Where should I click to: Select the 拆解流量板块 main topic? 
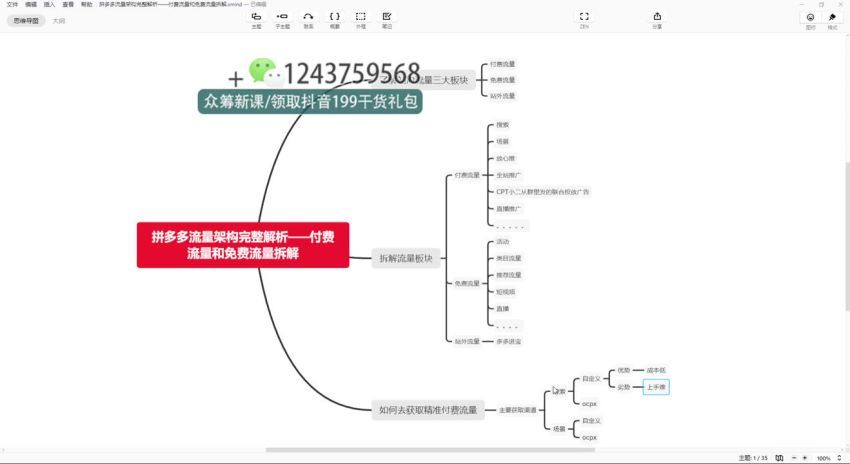[406, 259]
